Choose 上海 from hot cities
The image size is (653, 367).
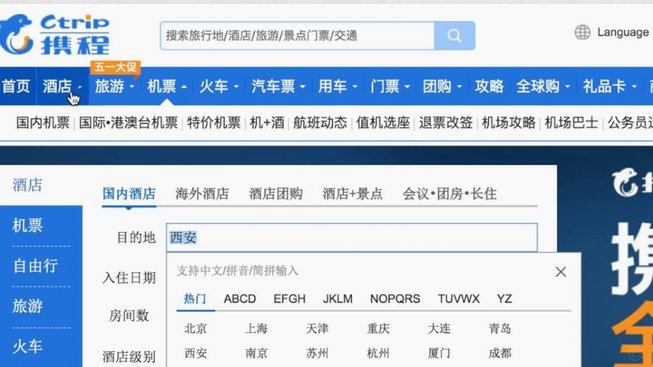(x=256, y=329)
